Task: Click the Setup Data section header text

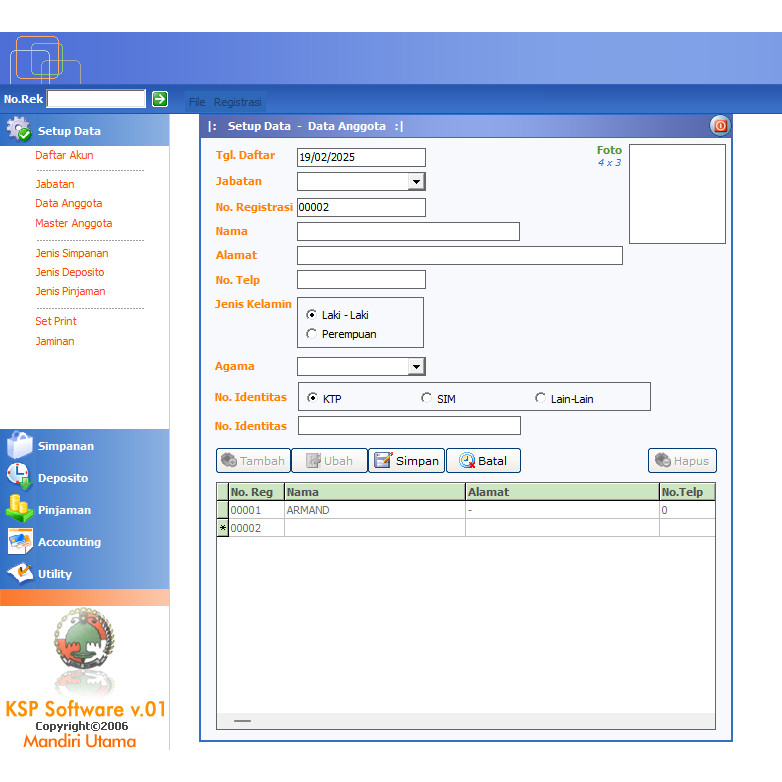Action: coord(69,131)
